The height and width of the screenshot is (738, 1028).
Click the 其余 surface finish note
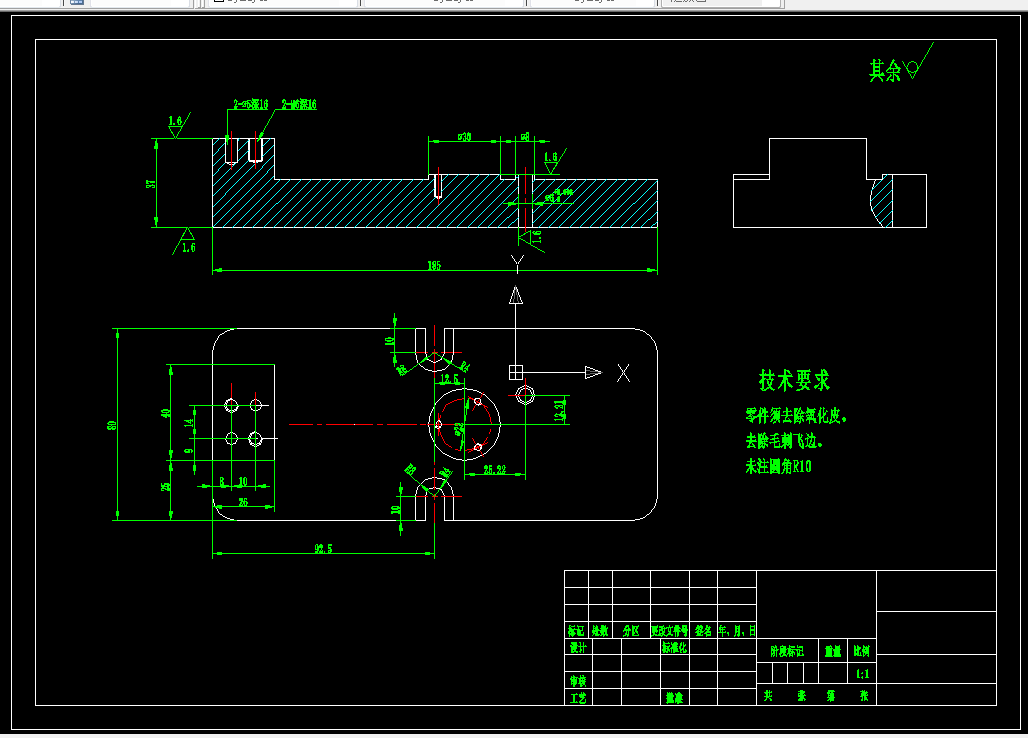[x=885, y=70]
